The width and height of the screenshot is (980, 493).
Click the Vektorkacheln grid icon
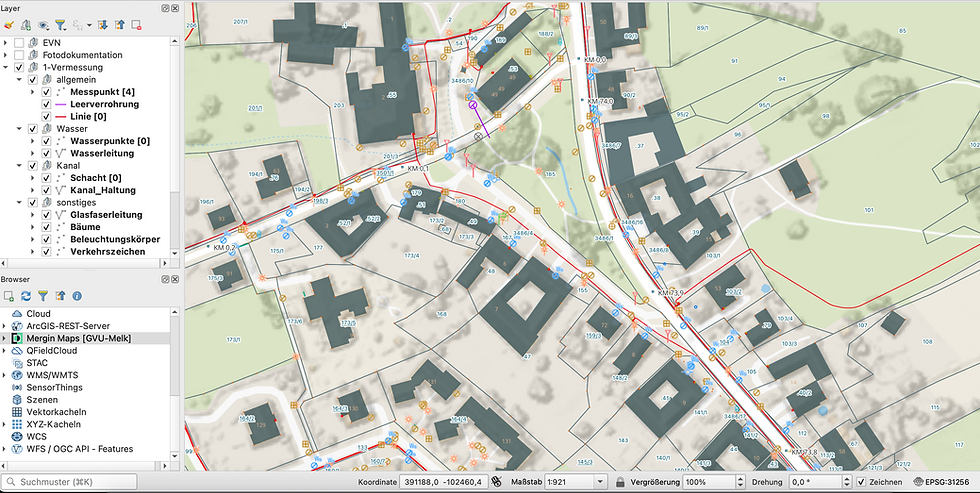16,412
